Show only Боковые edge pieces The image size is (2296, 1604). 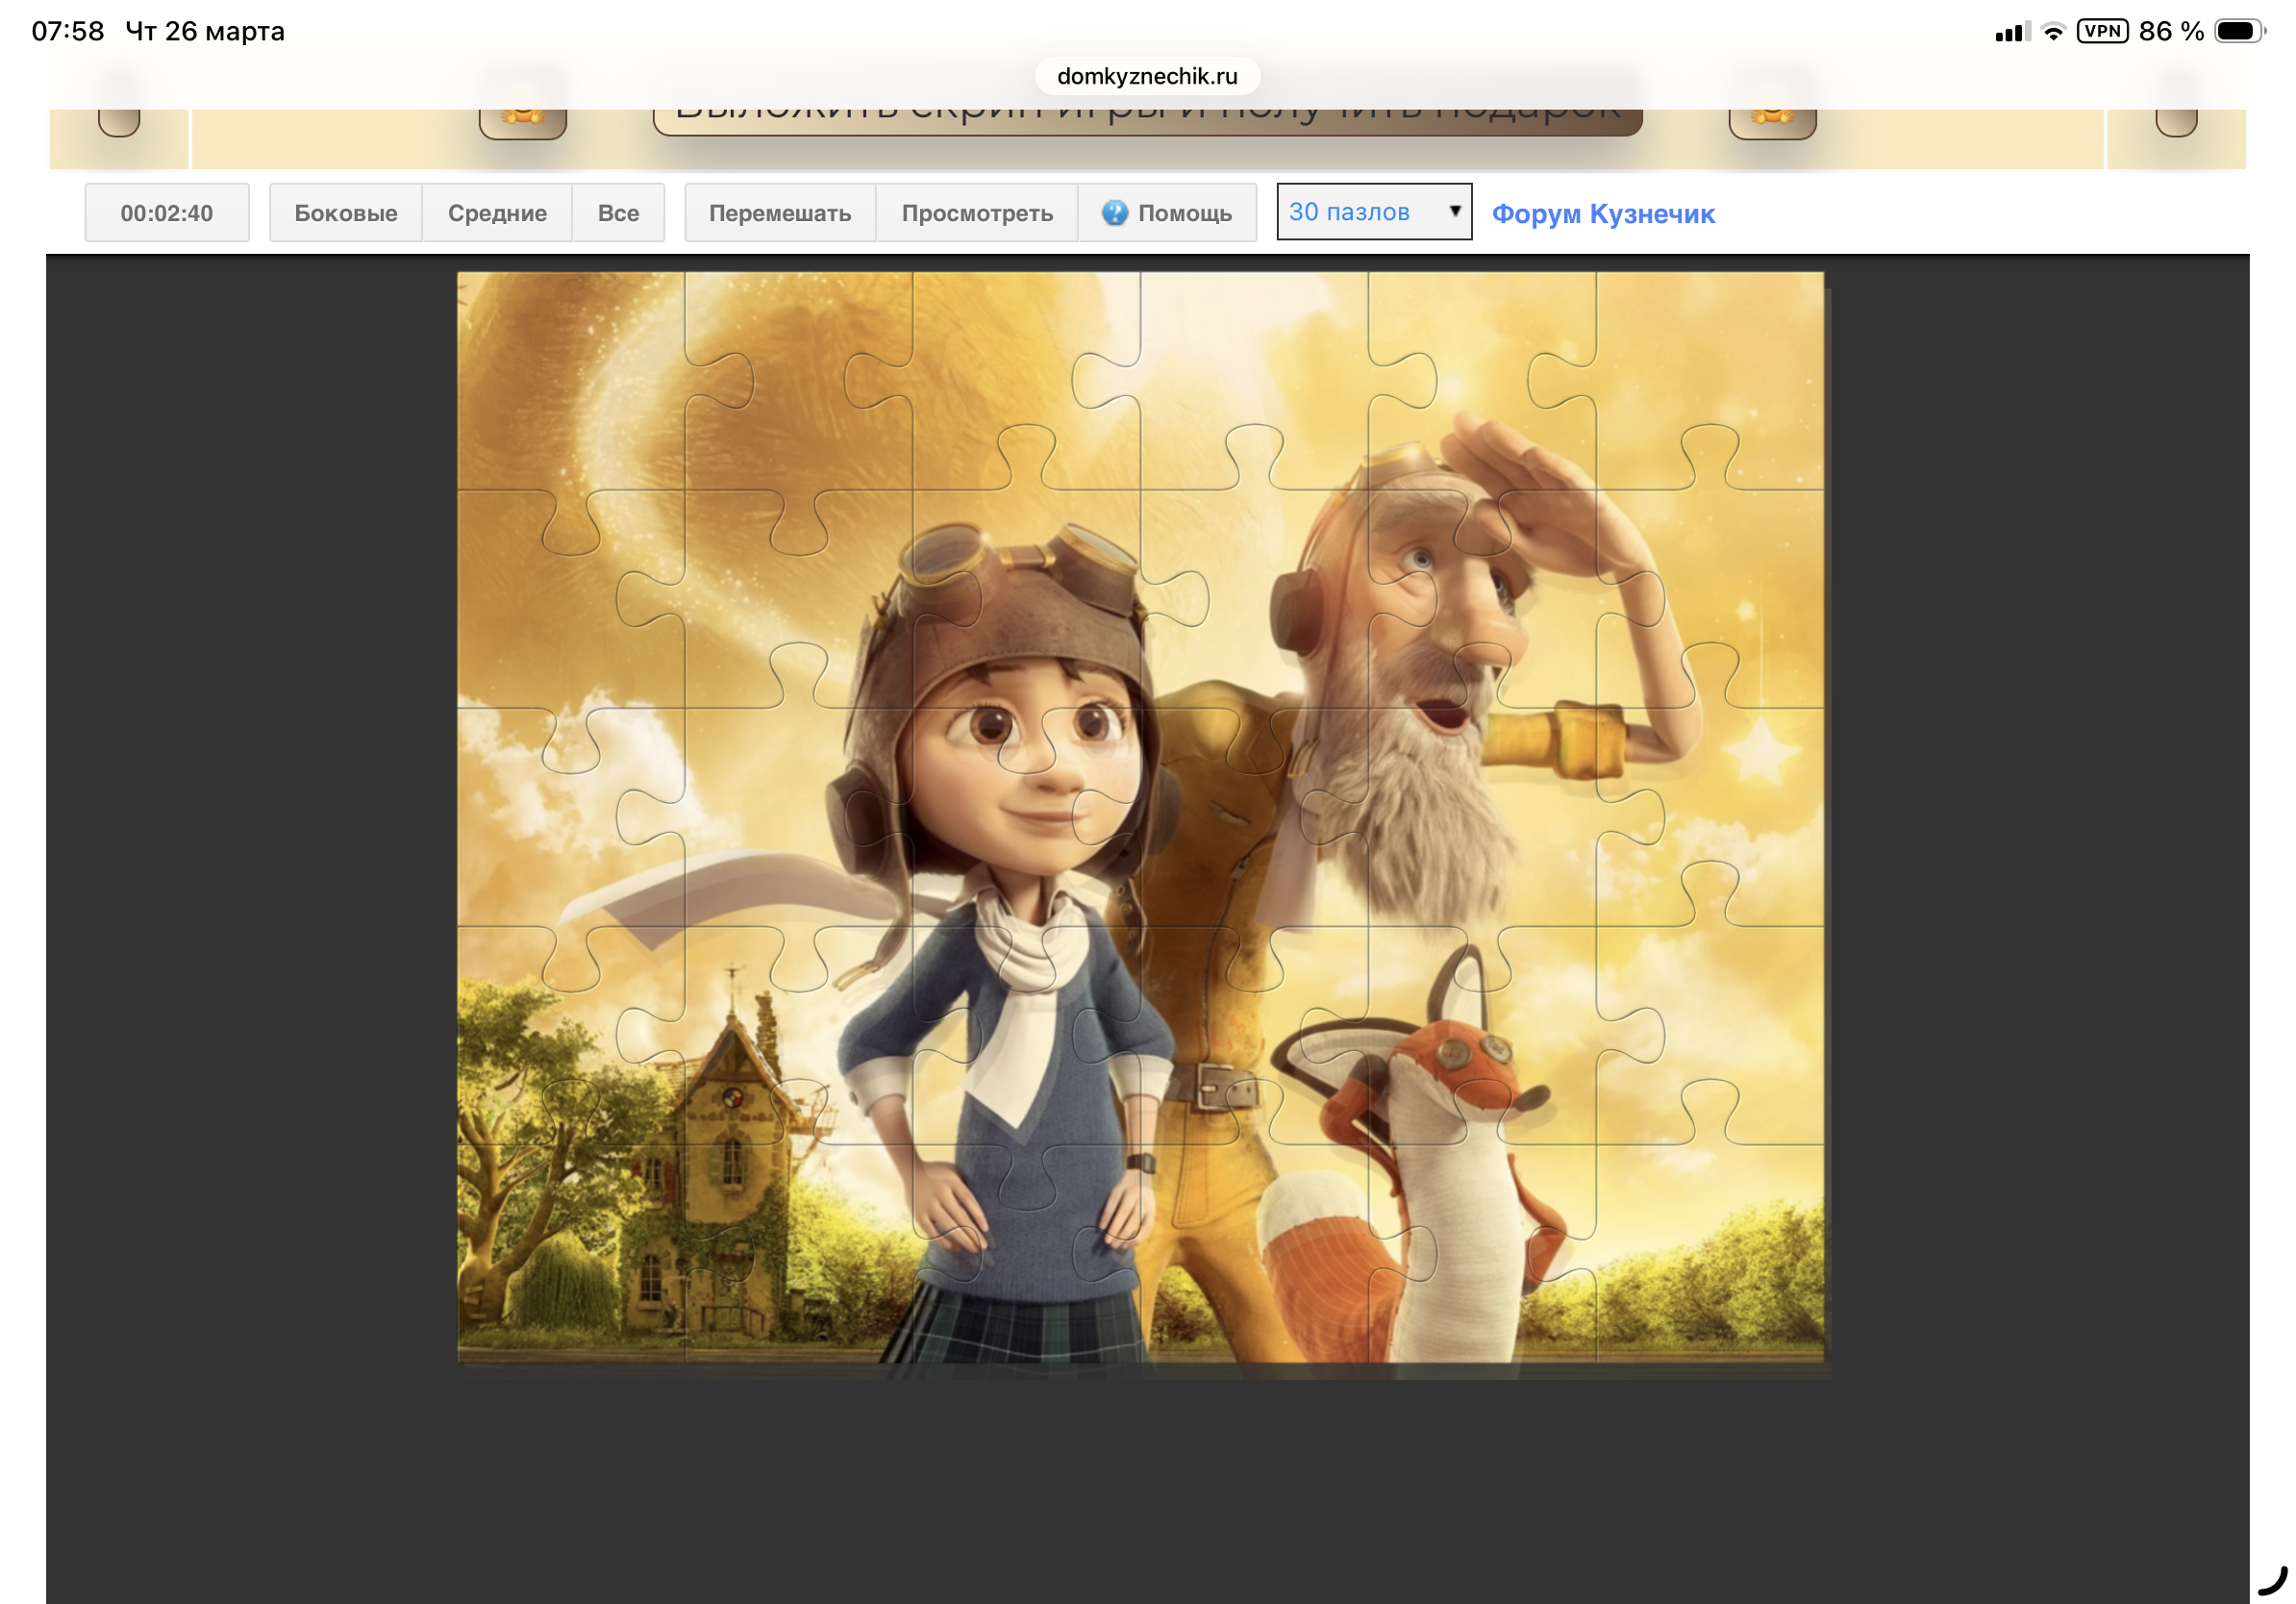tap(345, 213)
